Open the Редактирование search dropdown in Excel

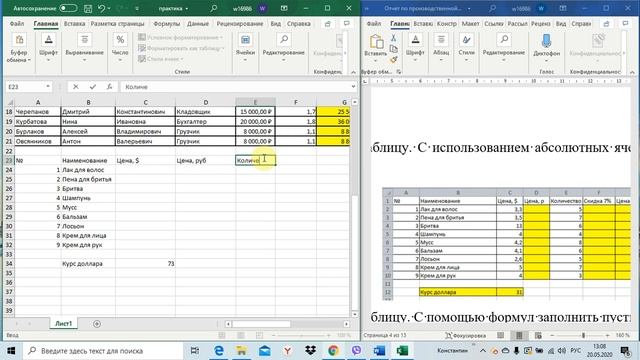point(283,49)
